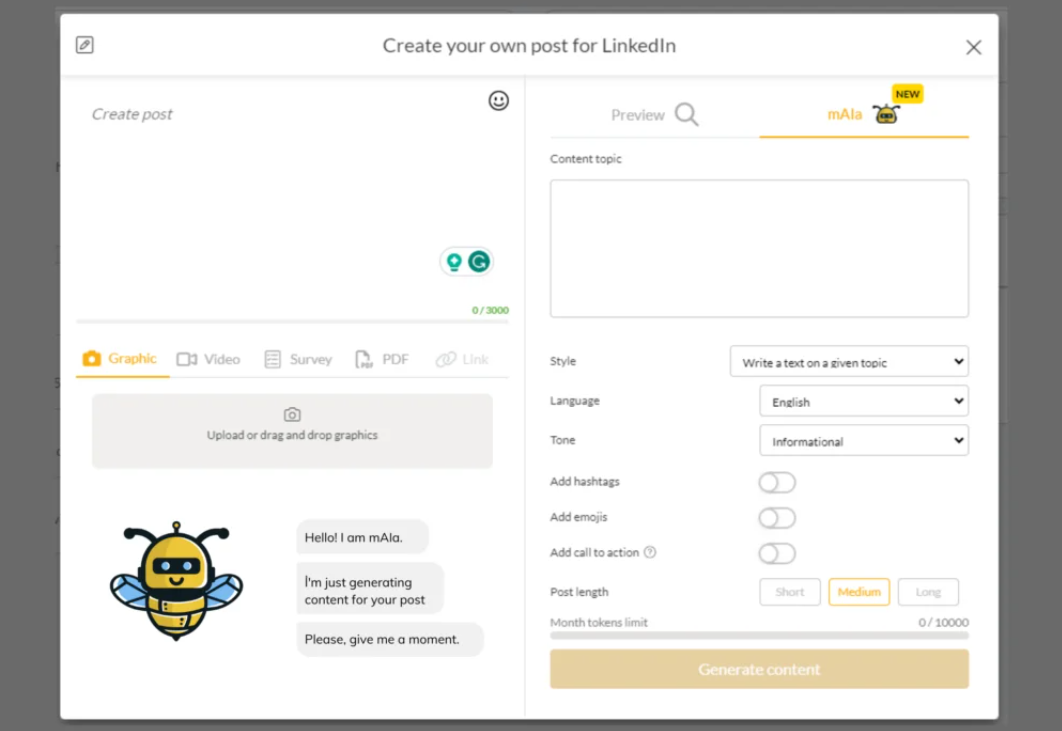Turn on the Add emojis switch
1062x731 pixels.
777,517
